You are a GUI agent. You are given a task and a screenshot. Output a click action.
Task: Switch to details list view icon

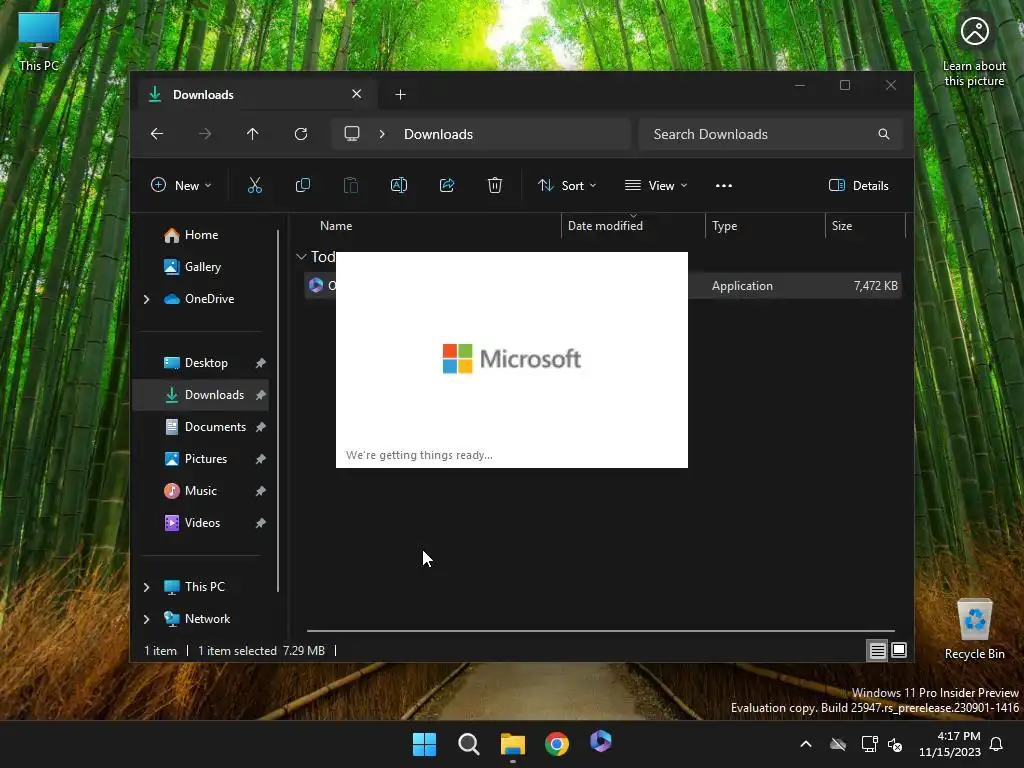877,650
